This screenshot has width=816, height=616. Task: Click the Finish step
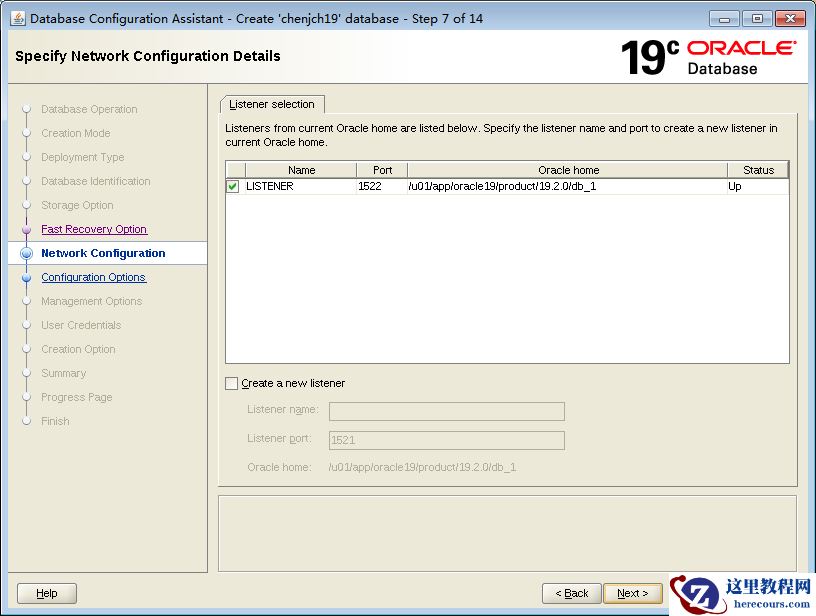(x=55, y=421)
